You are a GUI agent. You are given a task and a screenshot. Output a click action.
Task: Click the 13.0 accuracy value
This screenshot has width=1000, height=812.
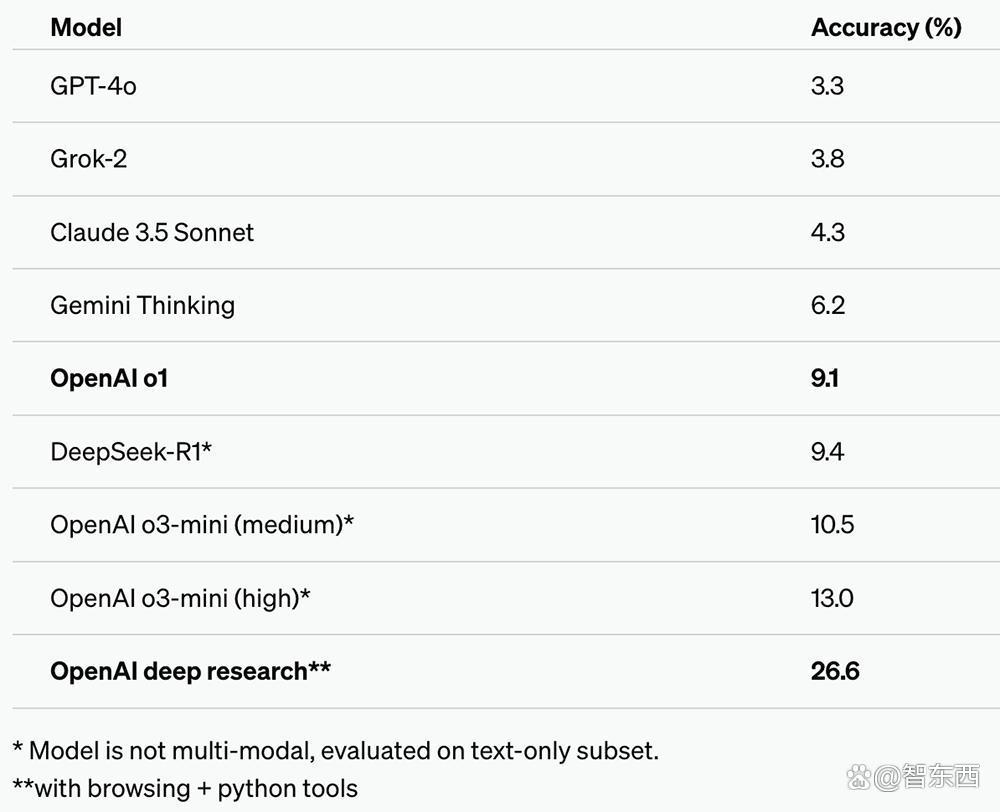pyautogui.click(x=832, y=598)
